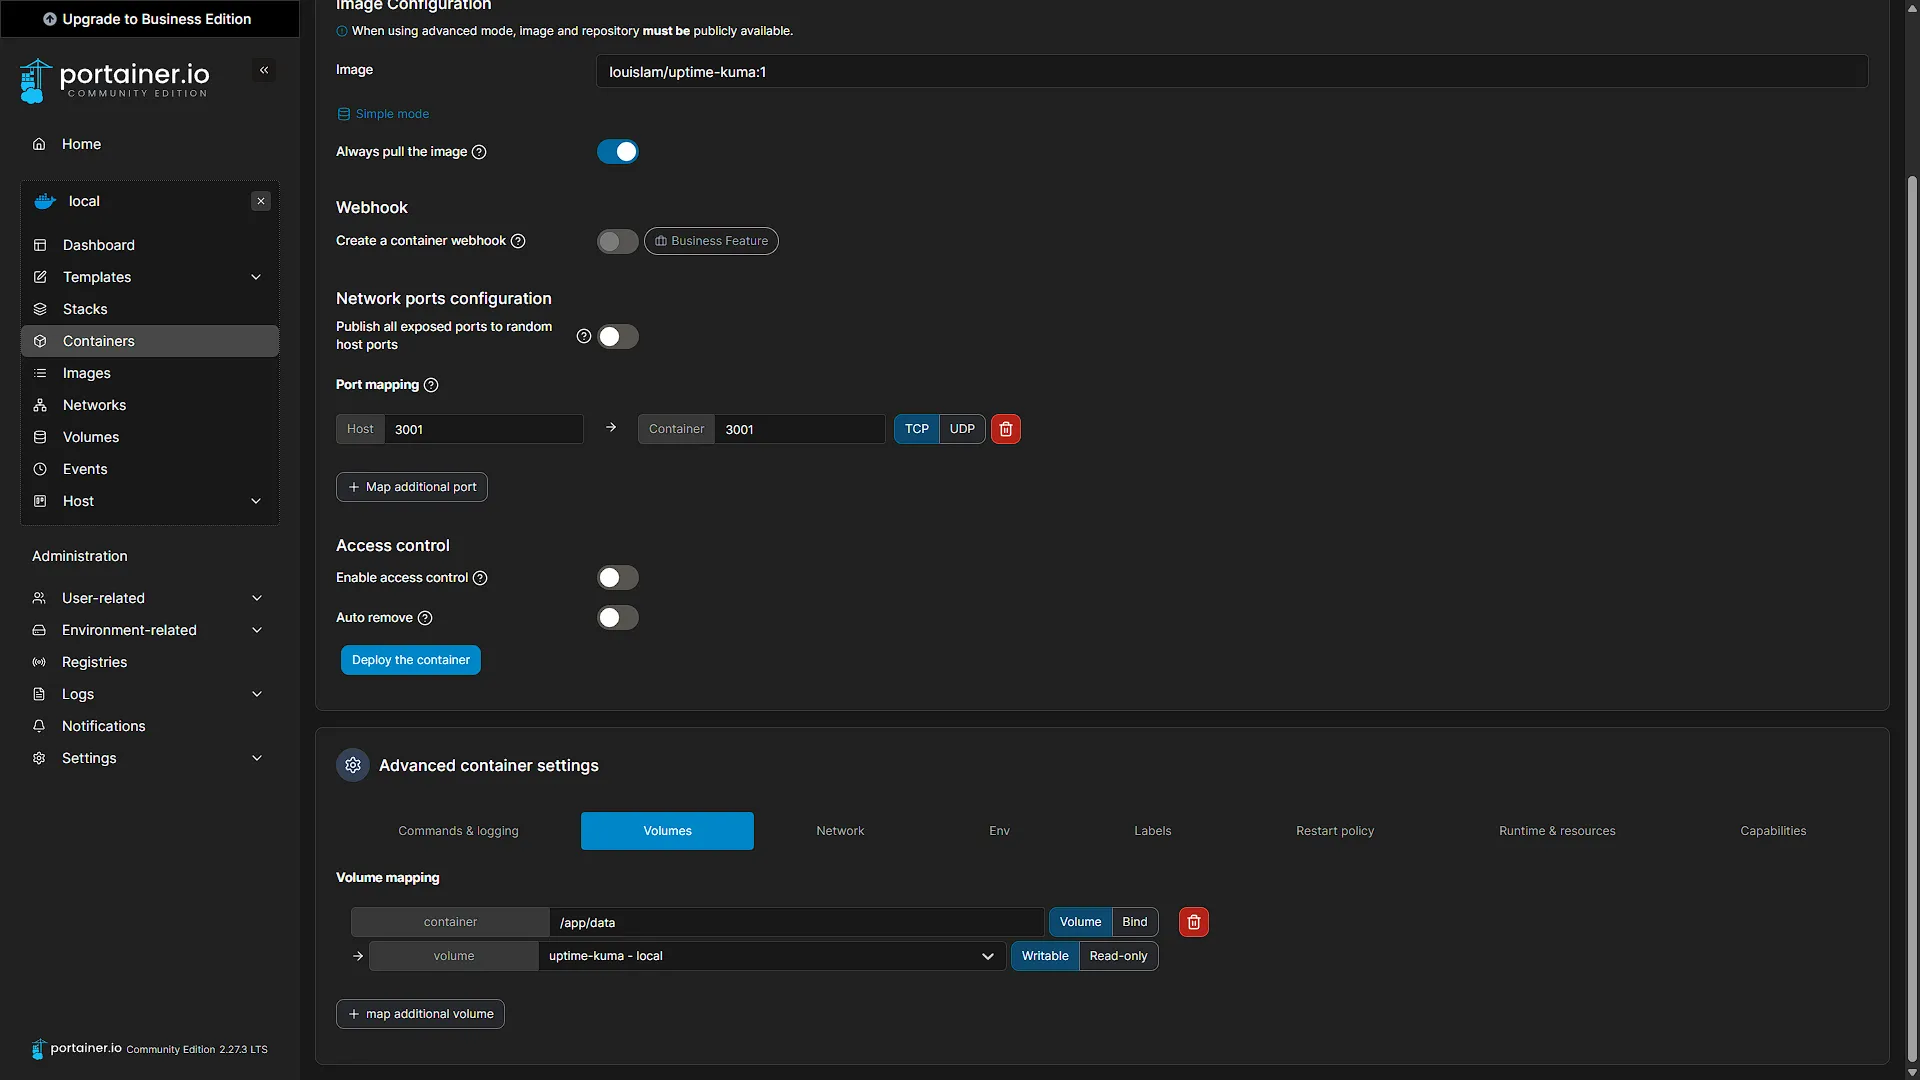Open Notifications in Administration
Image resolution: width=1920 pixels, height=1080 pixels.
(x=149, y=726)
